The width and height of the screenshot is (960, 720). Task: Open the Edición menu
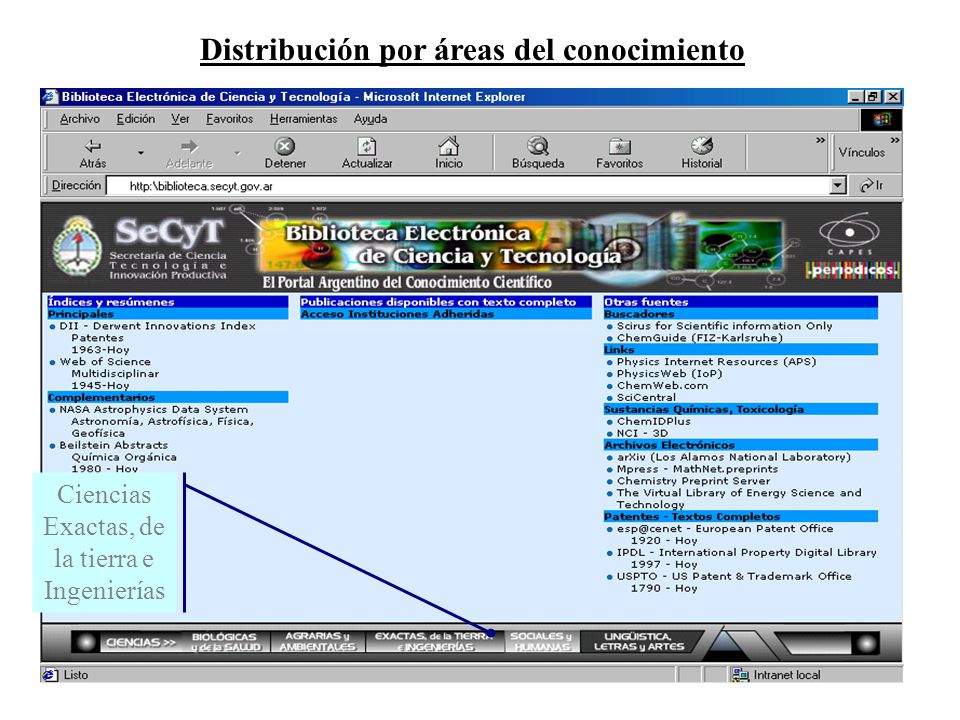[135, 119]
